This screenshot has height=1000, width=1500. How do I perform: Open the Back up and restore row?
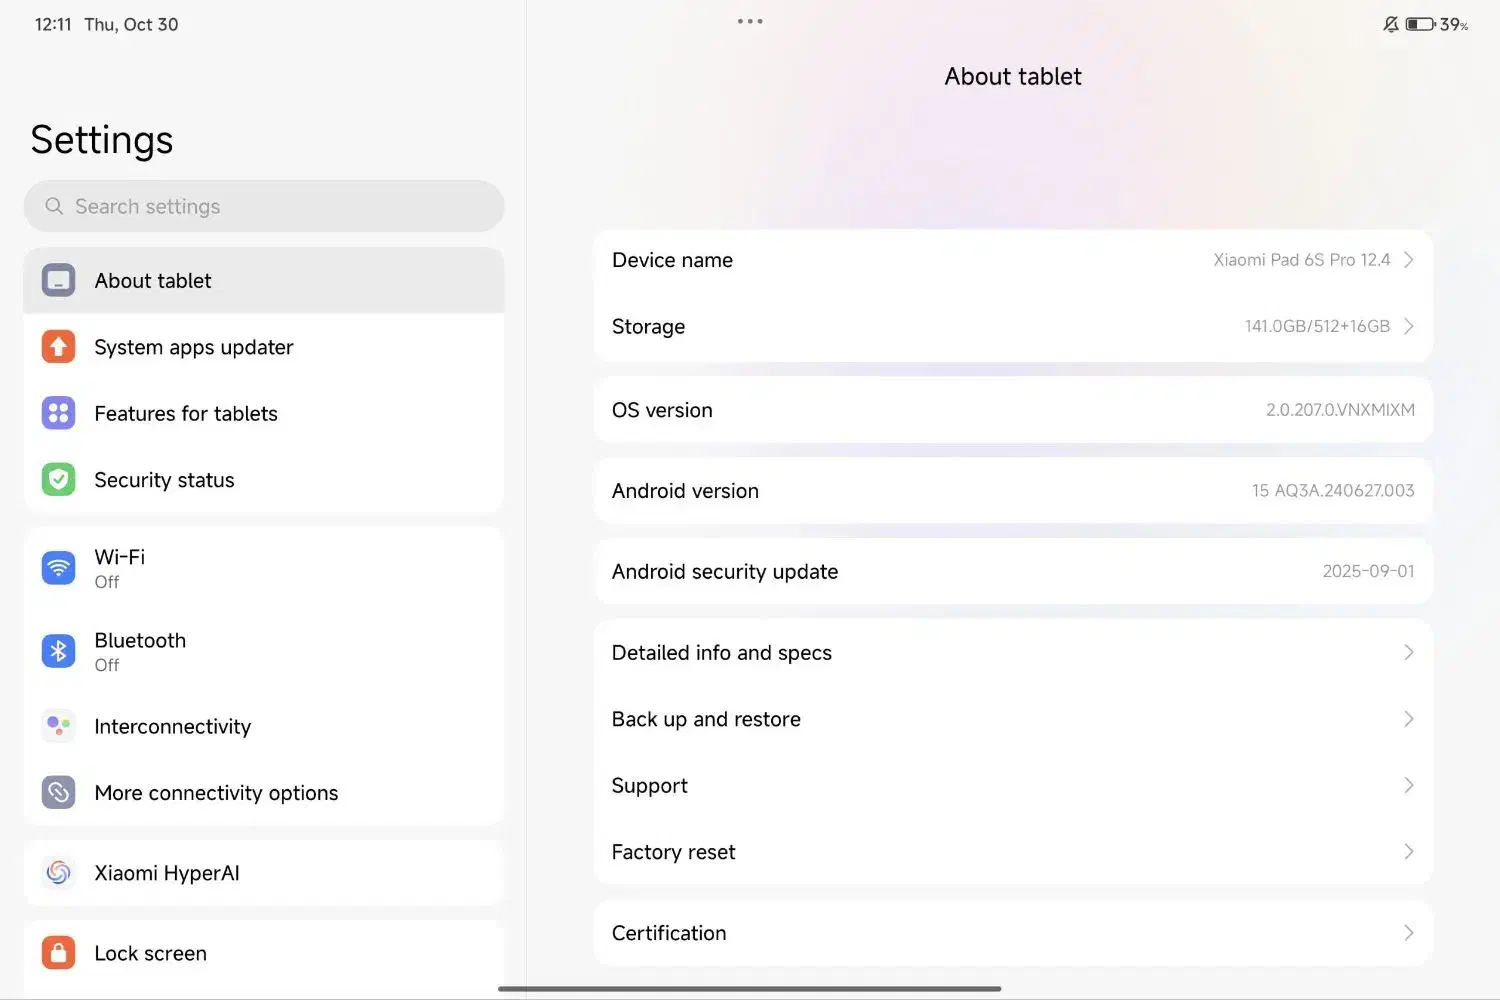(x=1012, y=719)
